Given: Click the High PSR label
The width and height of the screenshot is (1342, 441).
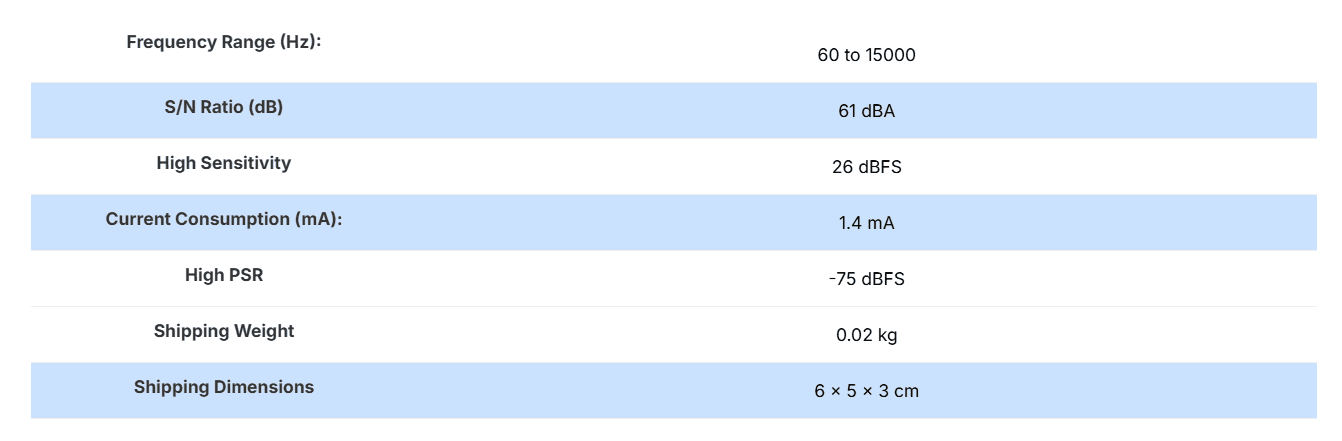Looking at the screenshot, I should coord(224,275).
